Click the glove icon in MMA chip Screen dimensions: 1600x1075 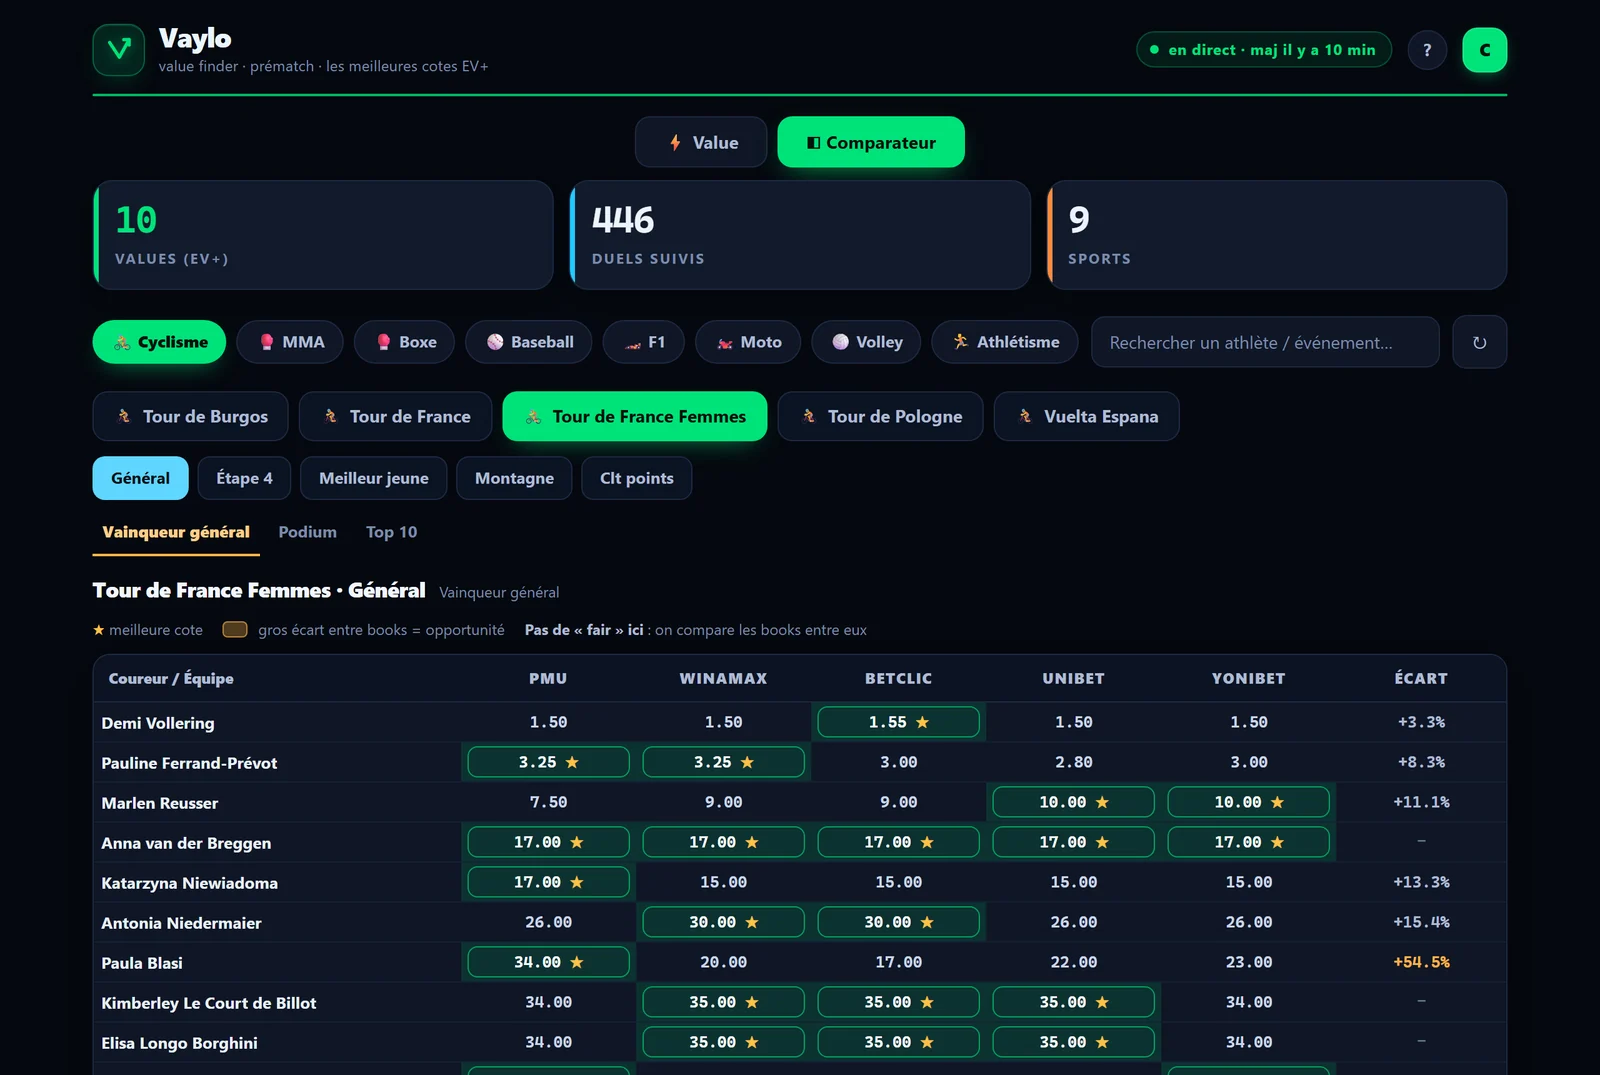pos(267,342)
